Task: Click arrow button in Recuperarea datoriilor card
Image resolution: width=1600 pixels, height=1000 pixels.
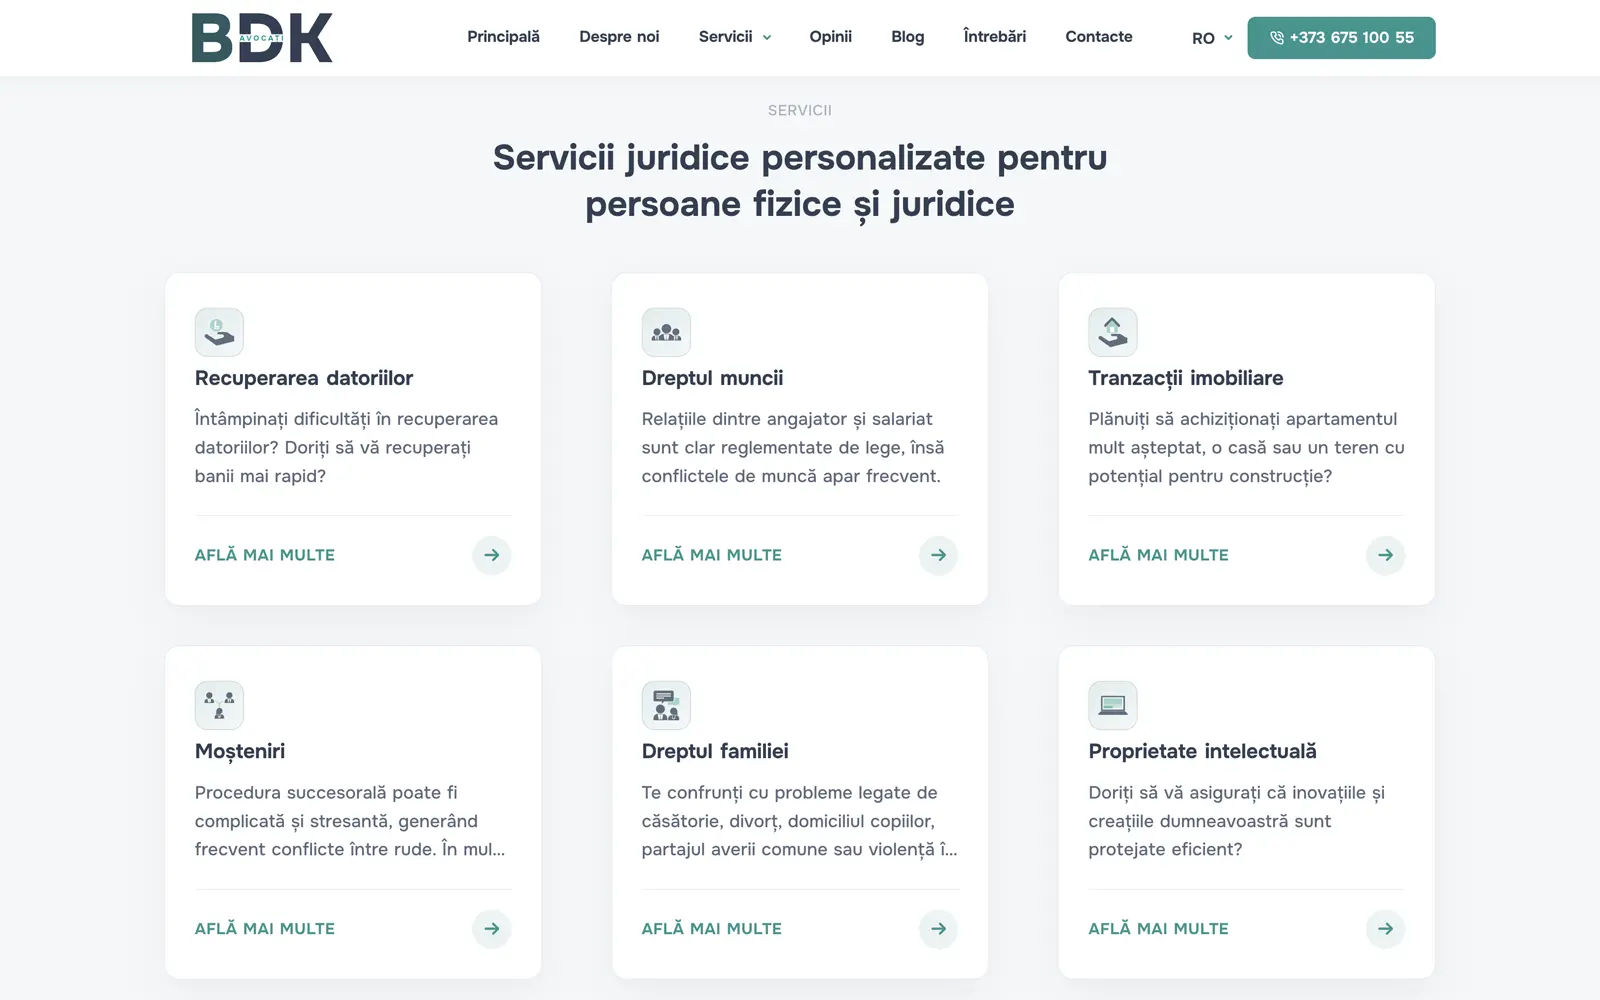Action: point(492,555)
